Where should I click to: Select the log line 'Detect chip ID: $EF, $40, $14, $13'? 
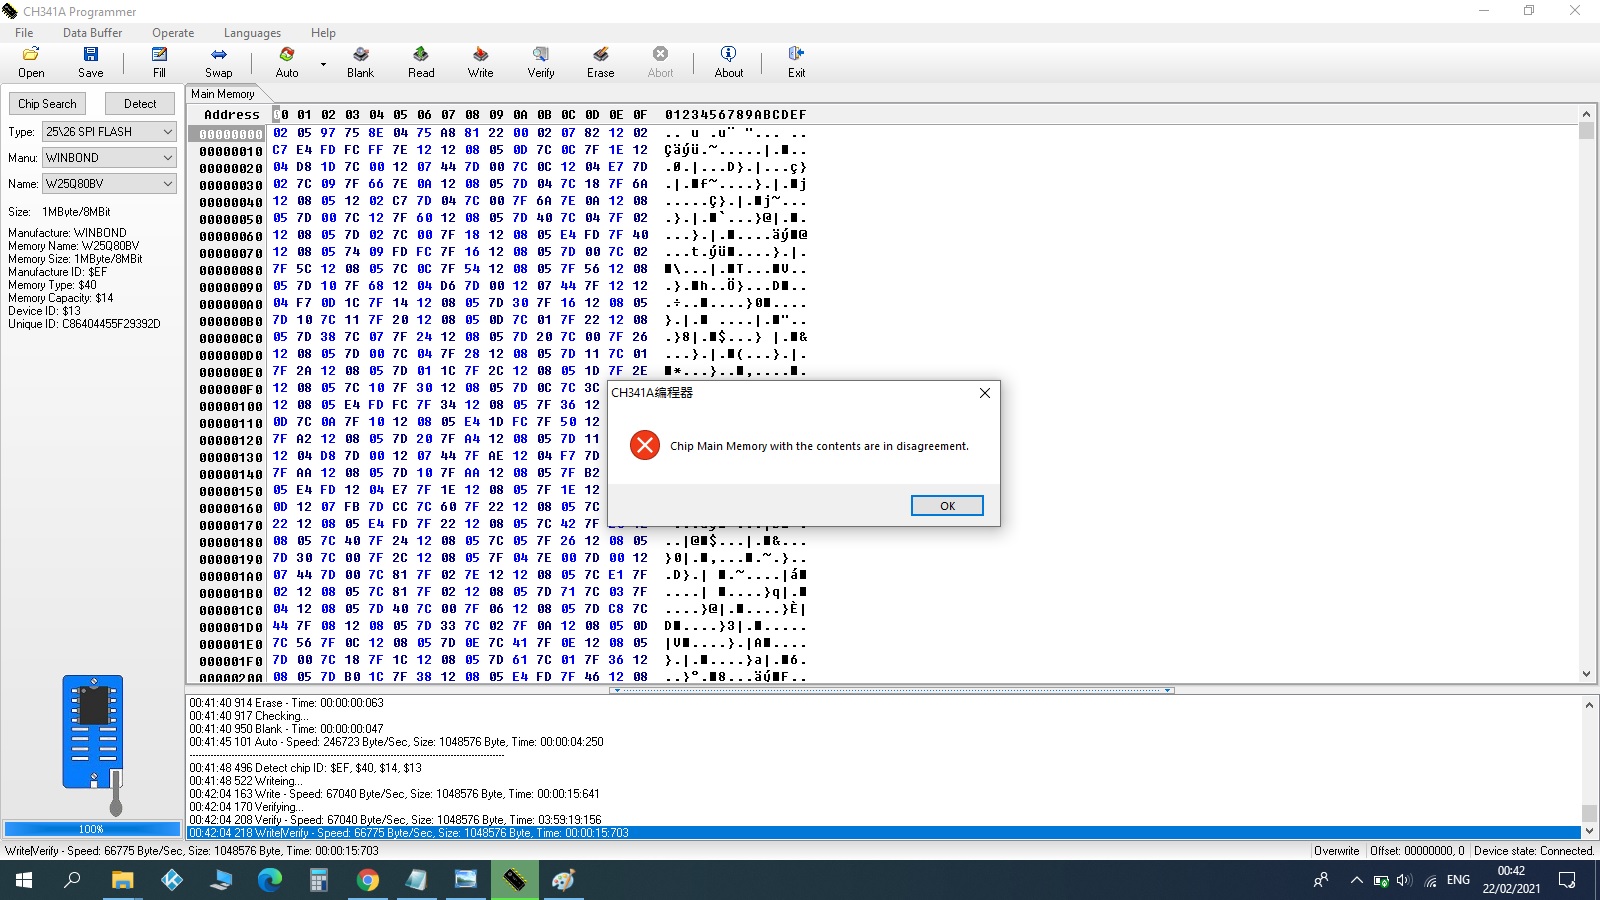(305, 768)
